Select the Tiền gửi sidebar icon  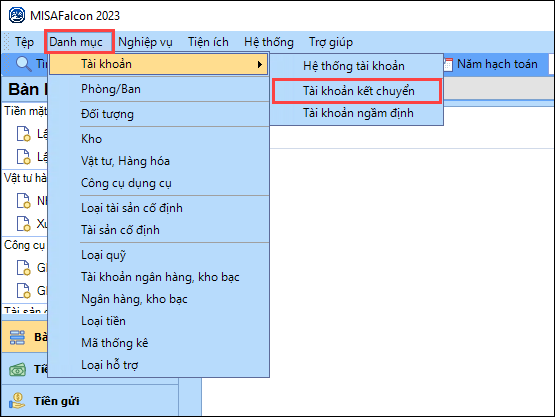coord(17,401)
